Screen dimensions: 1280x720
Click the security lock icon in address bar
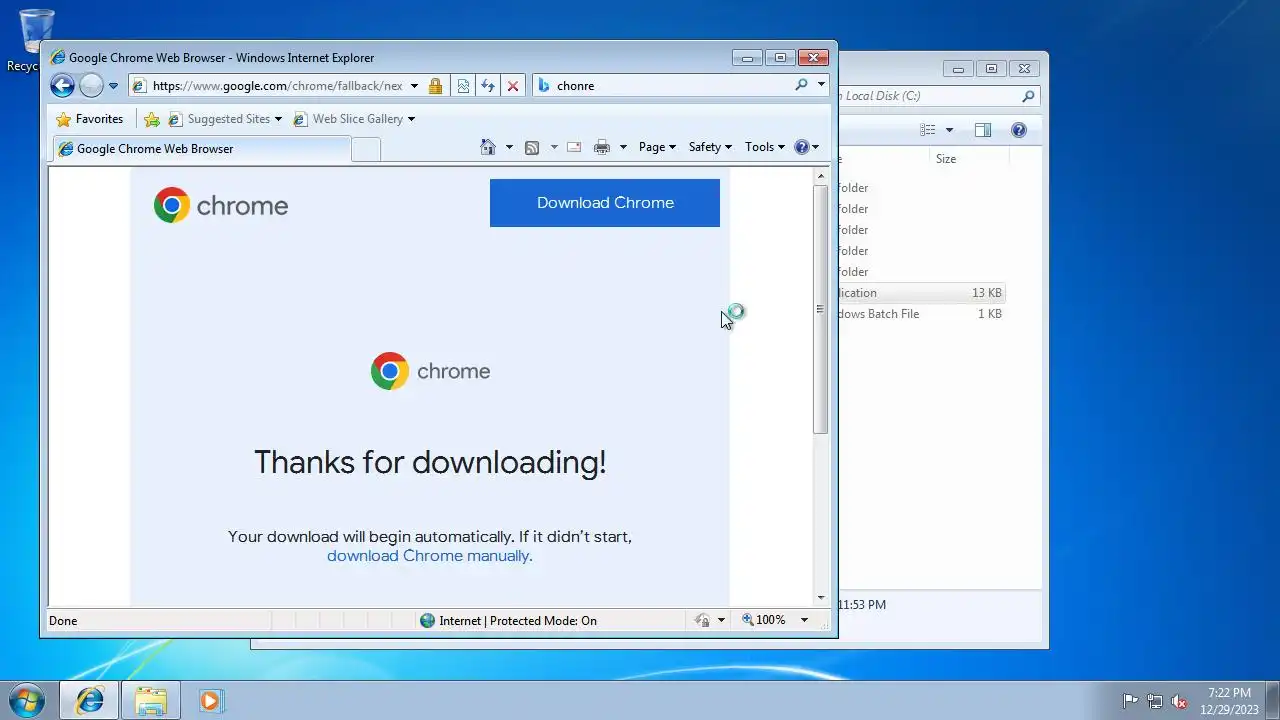(x=435, y=86)
